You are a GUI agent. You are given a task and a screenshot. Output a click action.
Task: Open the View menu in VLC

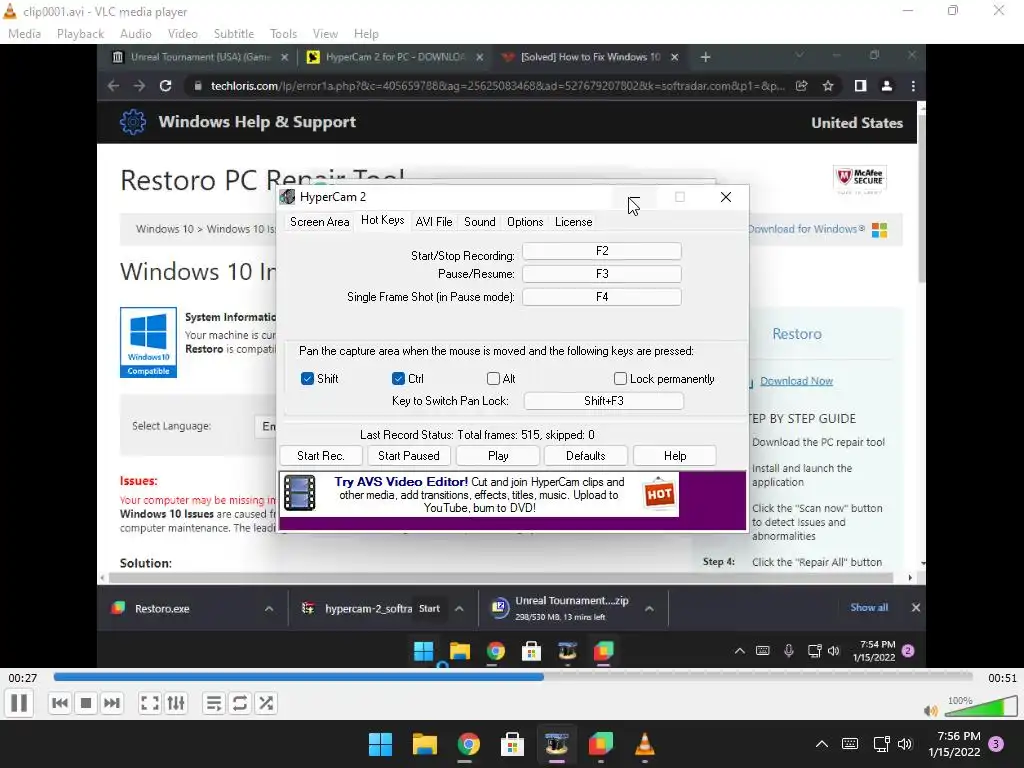tap(325, 33)
